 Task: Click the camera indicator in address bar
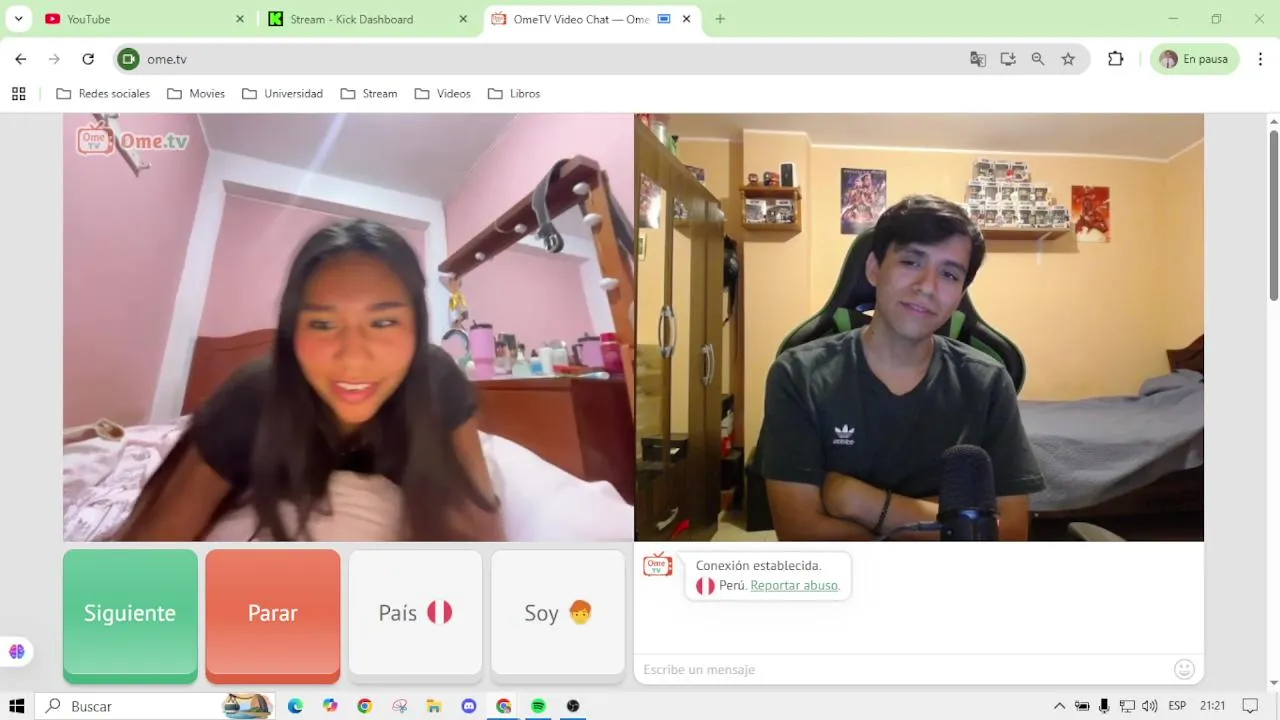128,59
